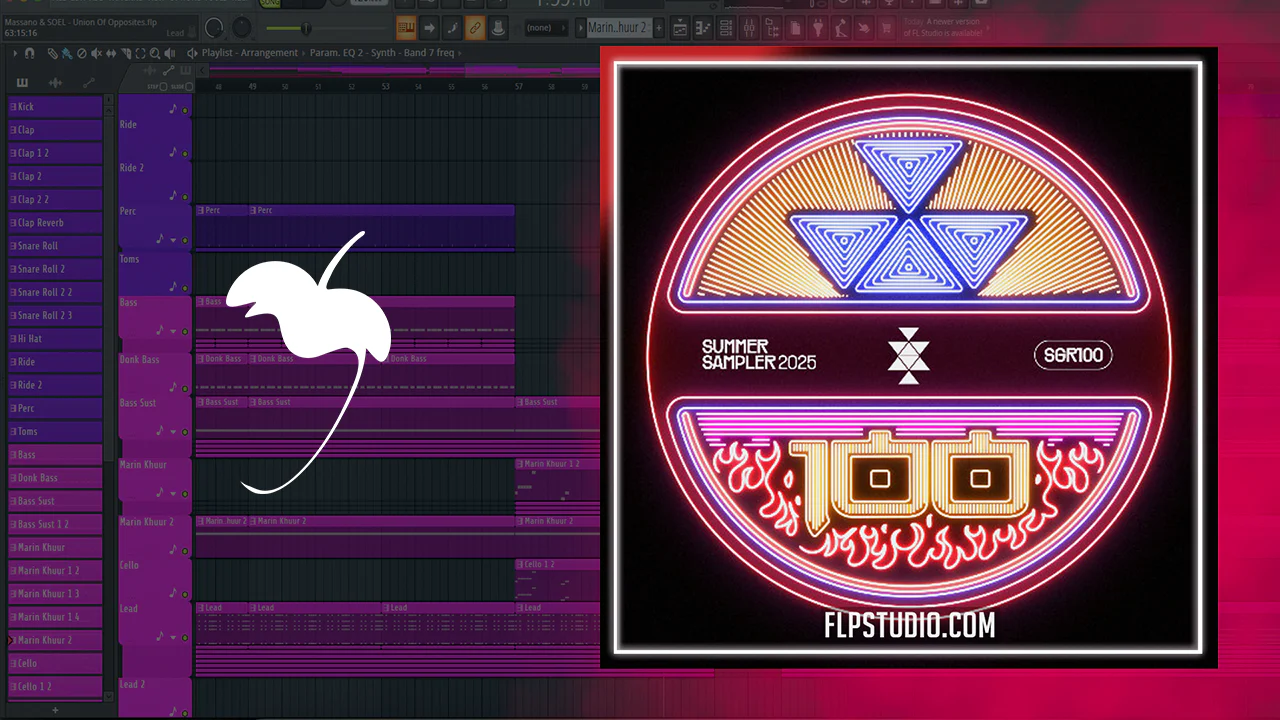Toggle snap magnet in the playlist toolbar
The height and width of the screenshot is (720, 1280).
pos(29,53)
